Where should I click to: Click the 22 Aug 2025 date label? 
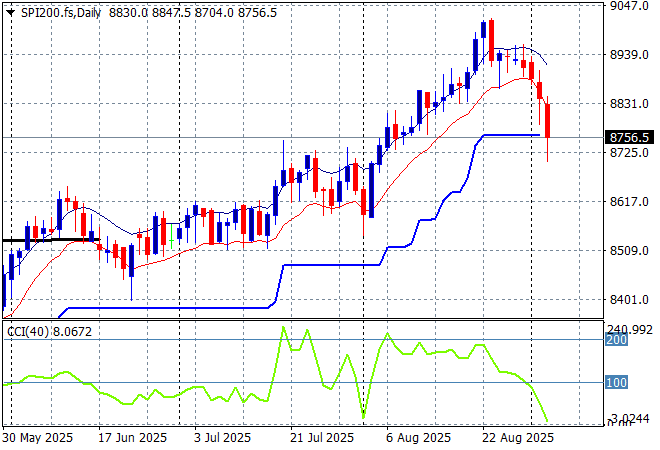(x=518, y=438)
